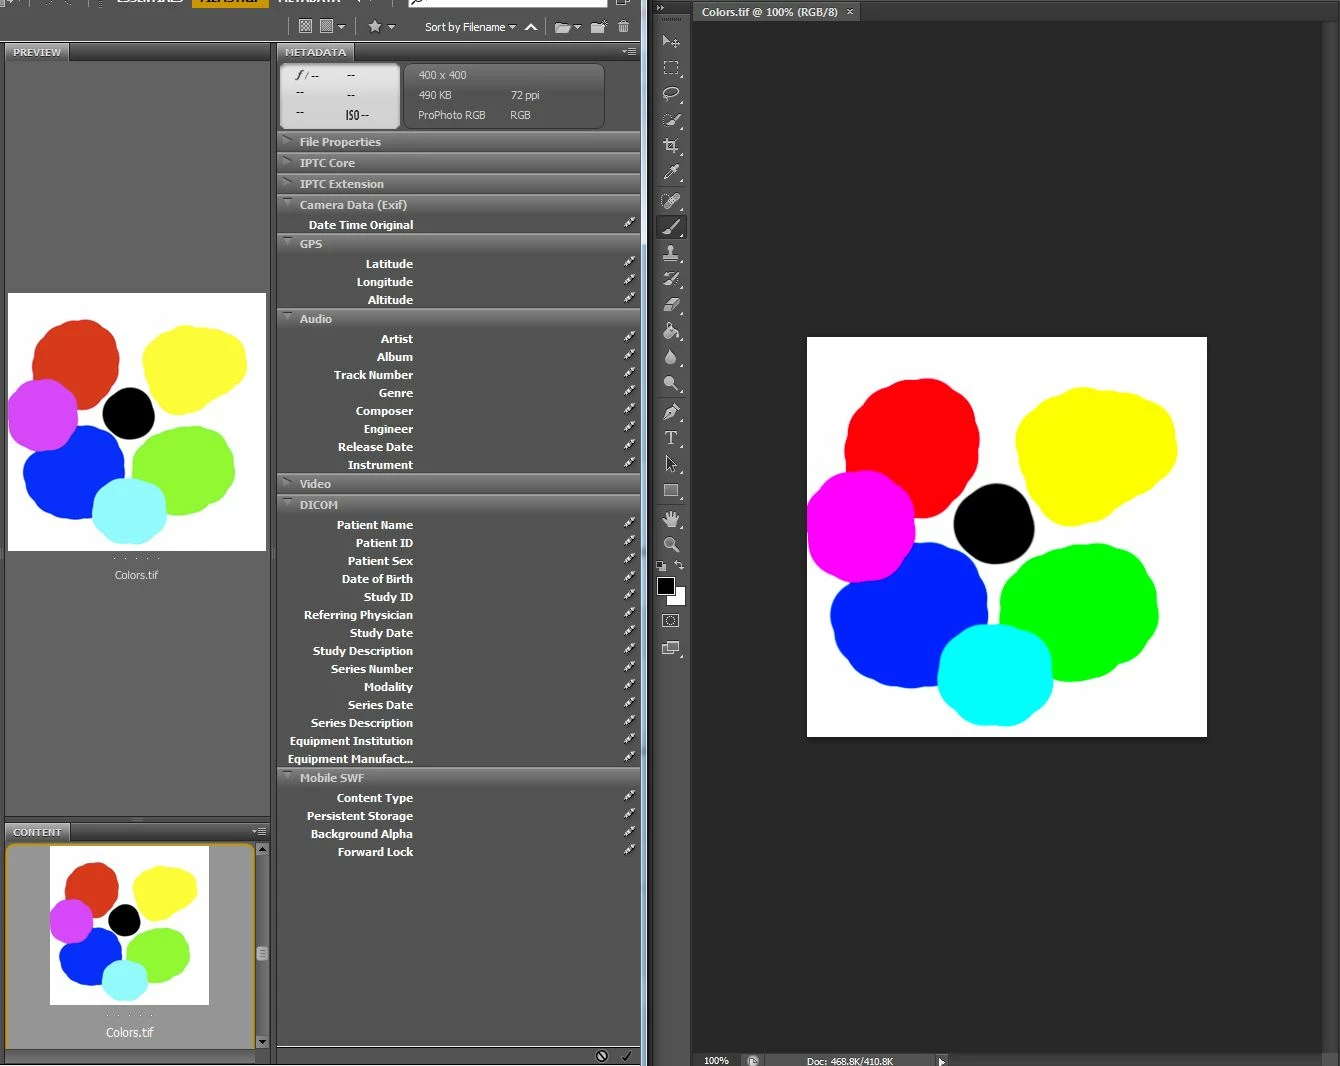Select the Clone Stamp tool
The height and width of the screenshot is (1066, 1340).
point(671,253)
